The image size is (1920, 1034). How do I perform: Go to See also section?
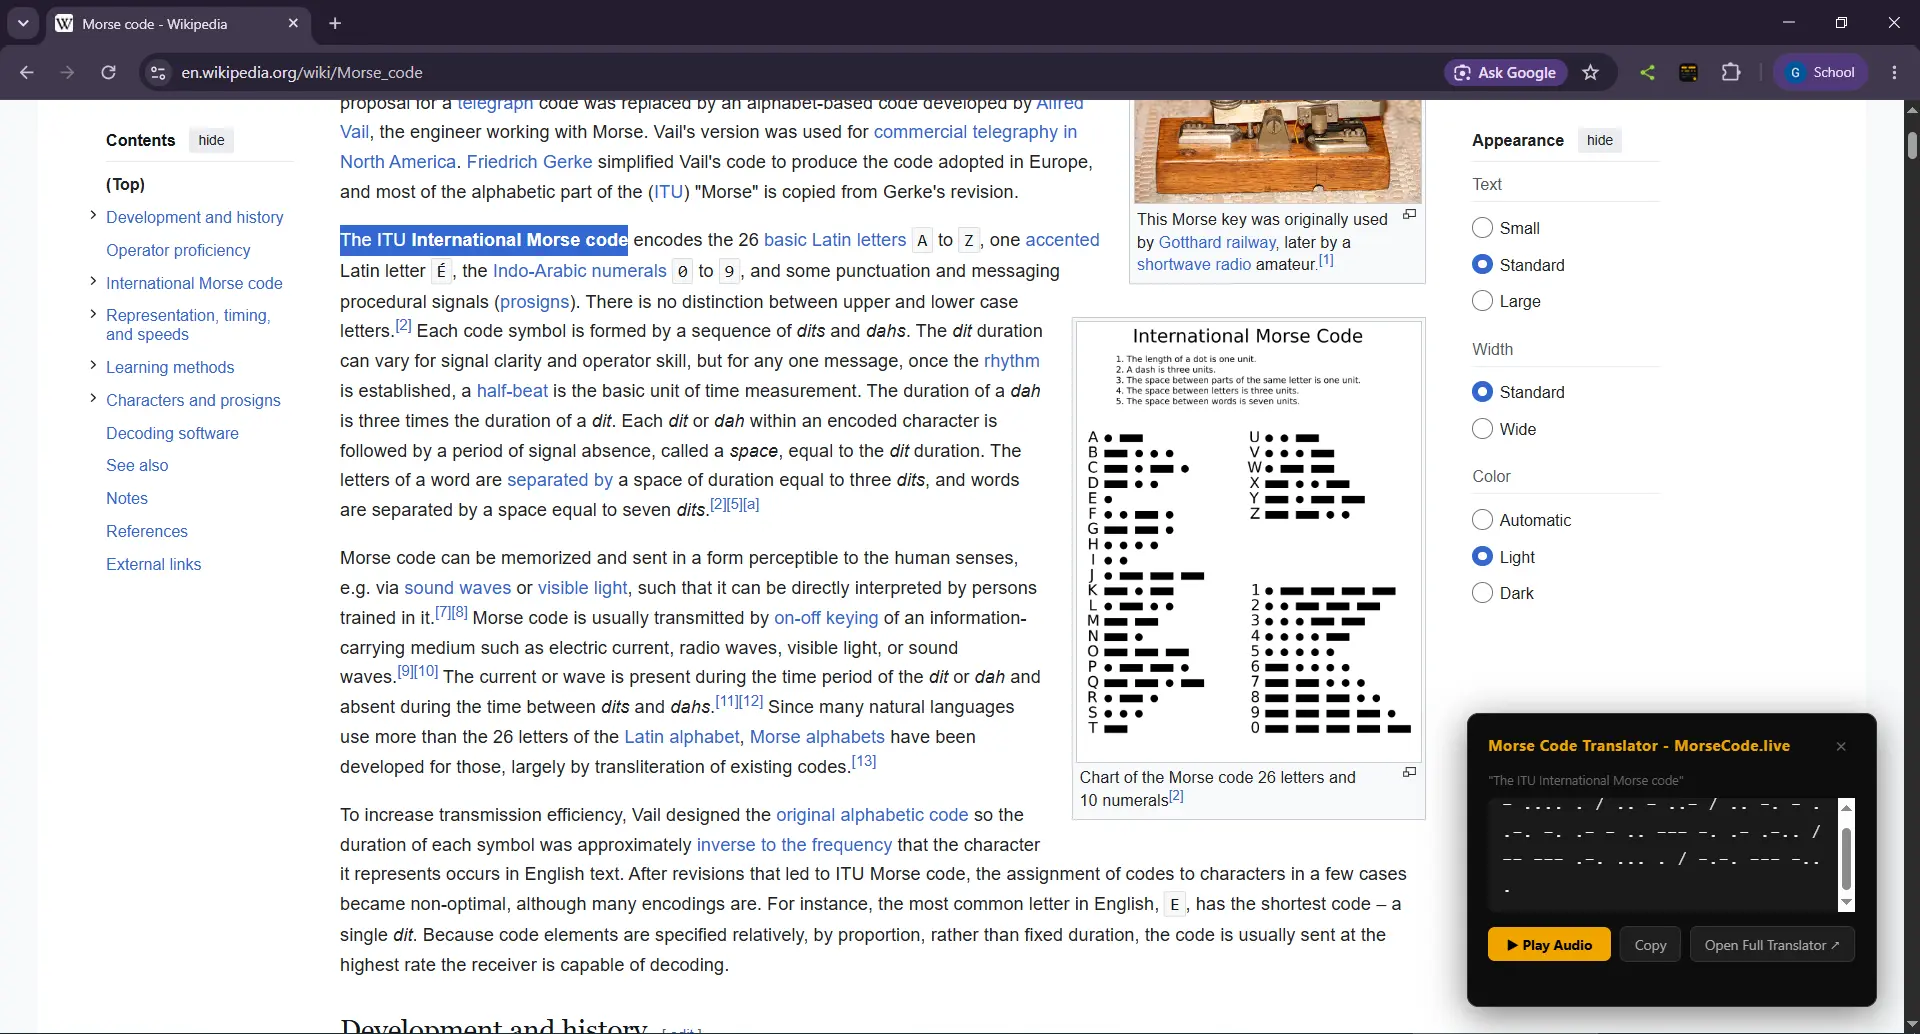137,465
